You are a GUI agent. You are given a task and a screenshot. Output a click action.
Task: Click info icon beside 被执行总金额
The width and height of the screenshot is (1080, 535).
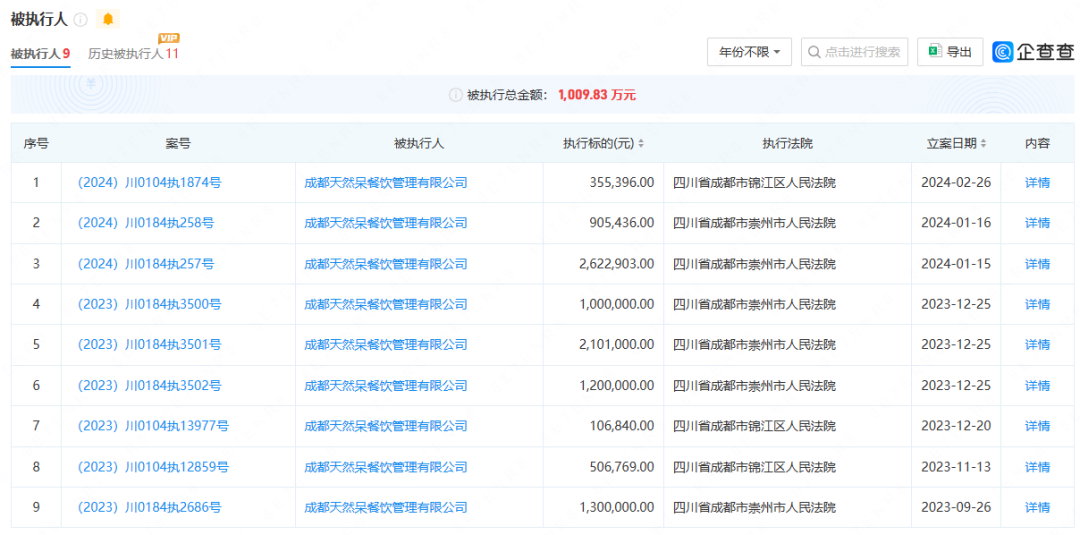pyautogui.click(x=455, y=95)
